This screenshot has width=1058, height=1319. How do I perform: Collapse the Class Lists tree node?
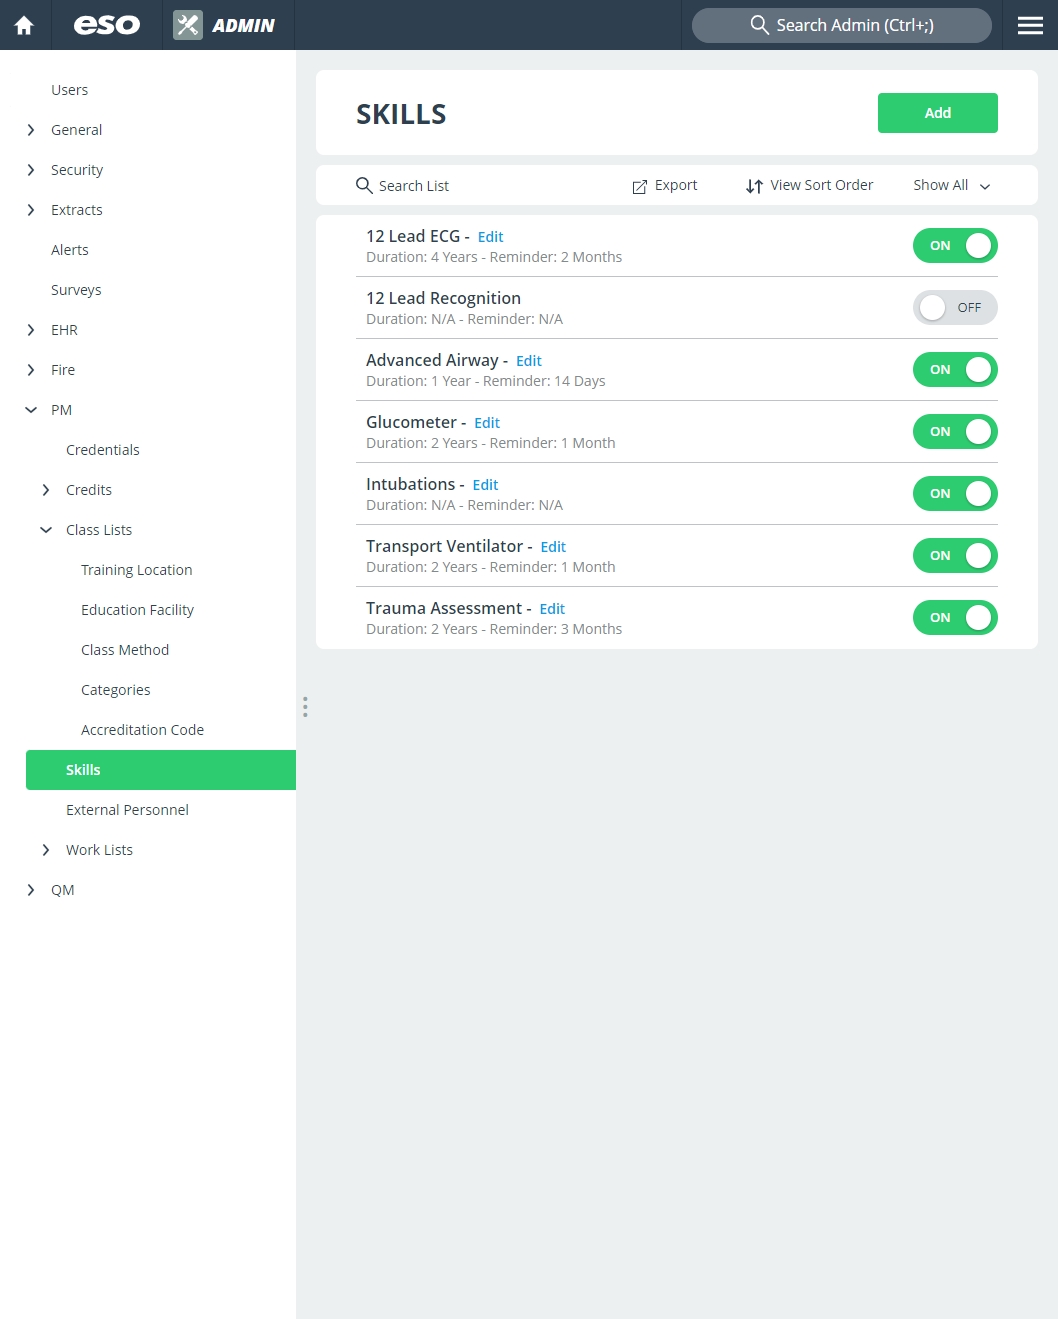pyautogui.click(x=46, y=530)
